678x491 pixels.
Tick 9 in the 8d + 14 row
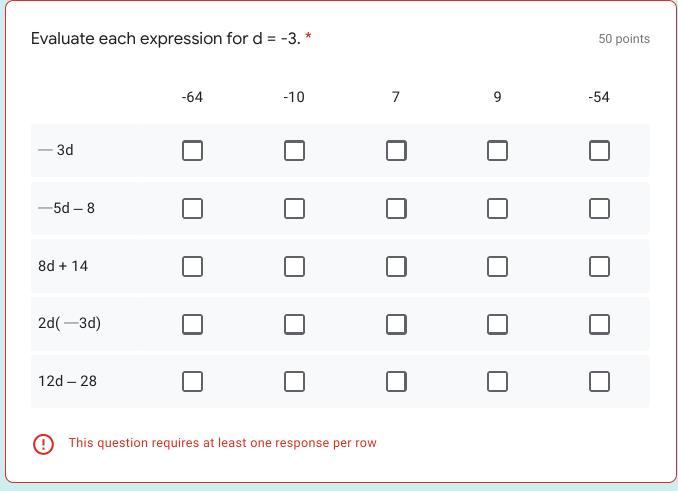coord(497,266)
